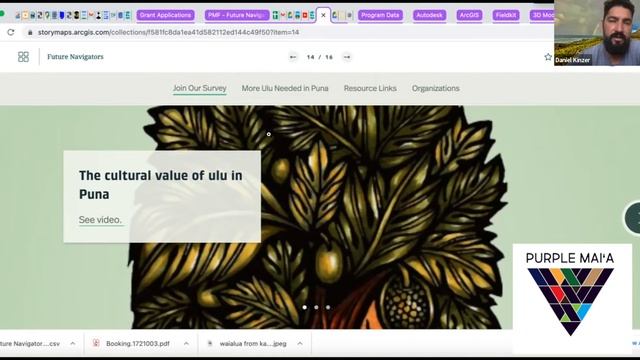The image size is (640, 360).
Task: Open the Autodesk tab group
Action: tap(429, 15)
